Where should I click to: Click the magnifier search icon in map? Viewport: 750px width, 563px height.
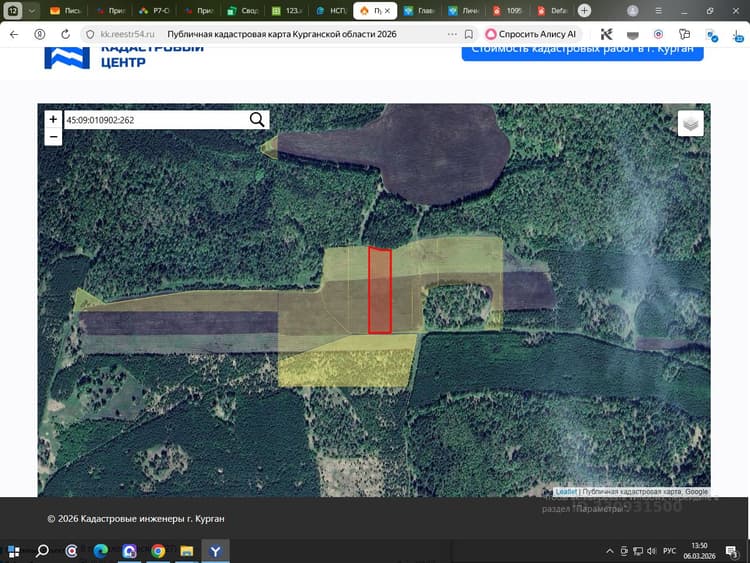click(257, 120)
